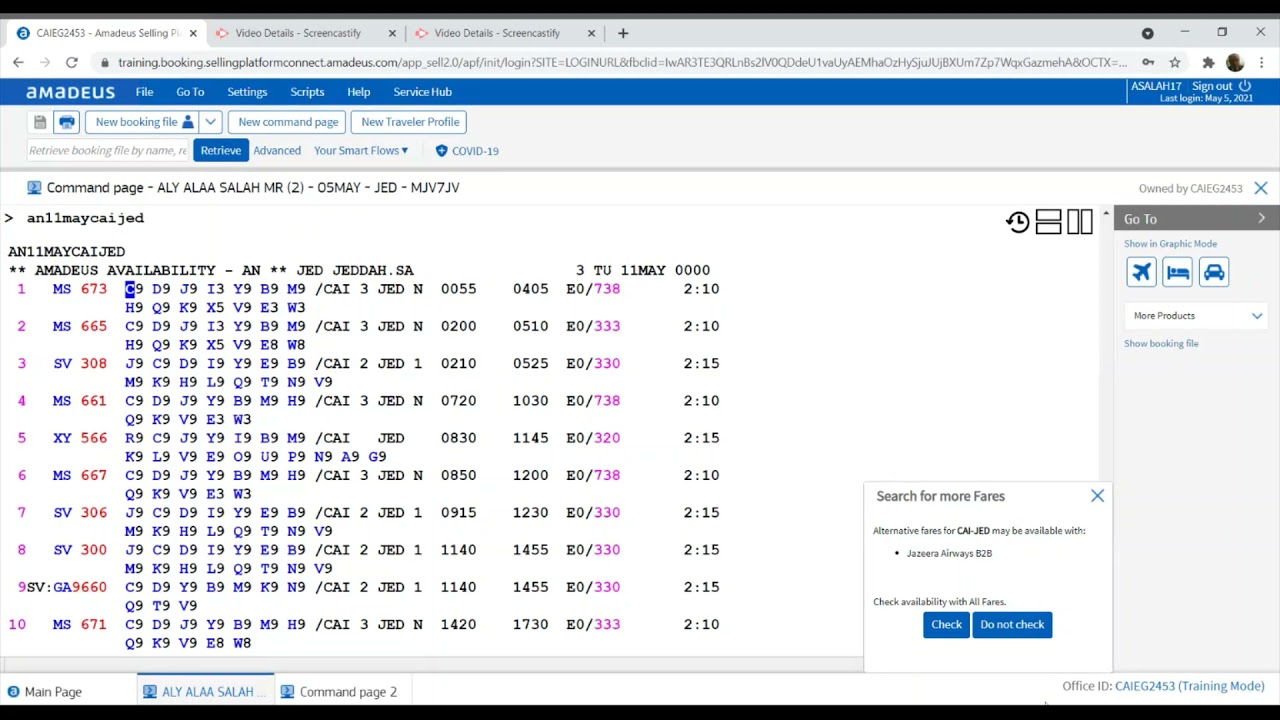The height and width of the screenshot is (720, 1280).
Task: Open browser three-dot menu
Action: (x=1261, y=62)
